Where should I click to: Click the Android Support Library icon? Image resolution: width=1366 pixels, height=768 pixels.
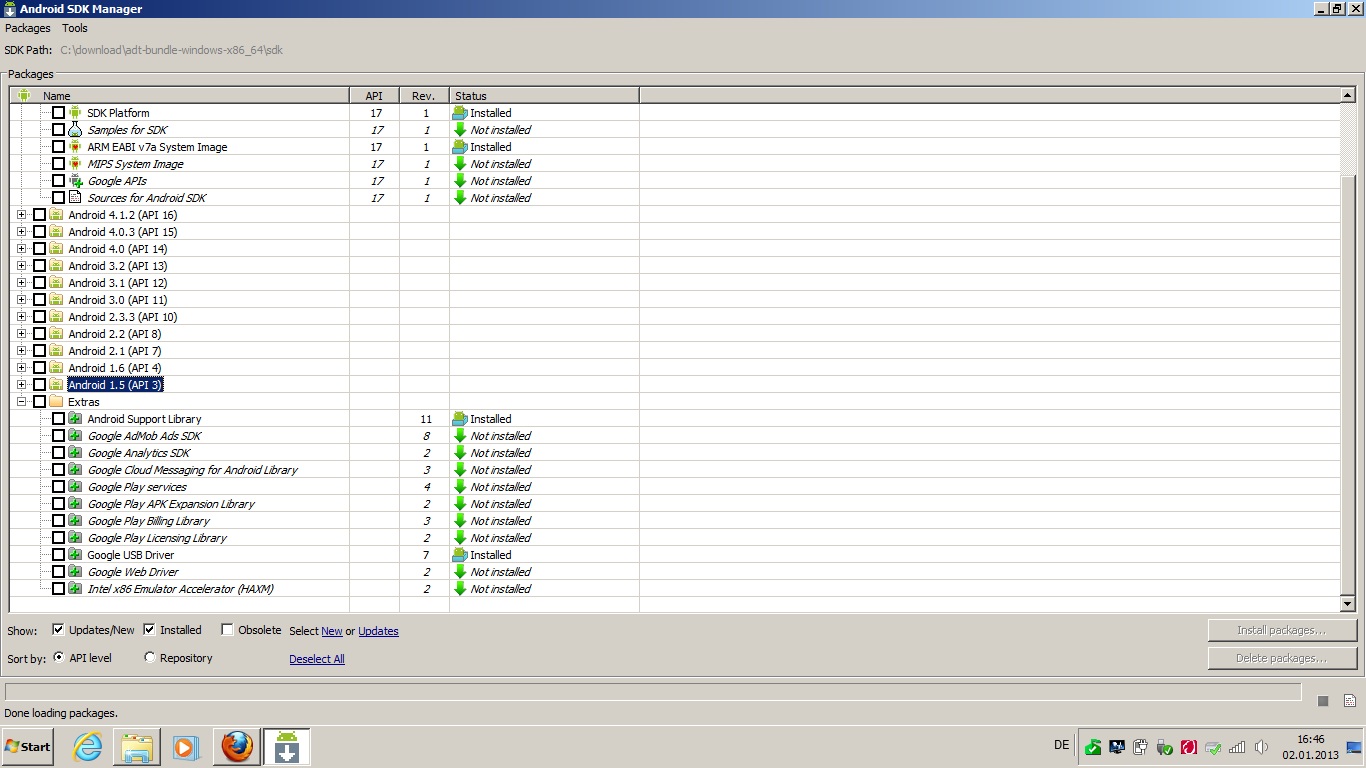75,419
